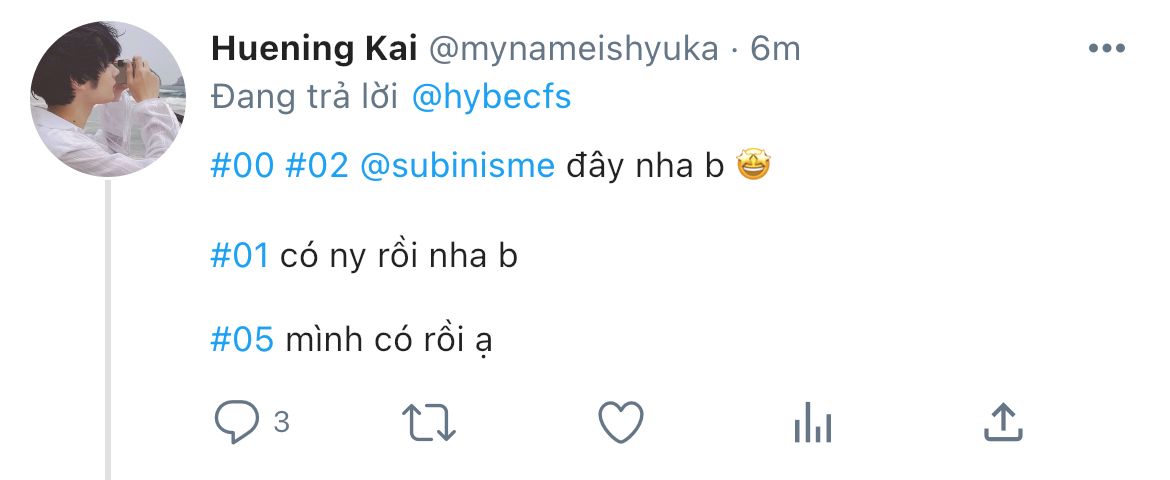This screenshot has height=480, width=1170.
Task: View tweet analytics bar chart icon
Action: point(812,425)
